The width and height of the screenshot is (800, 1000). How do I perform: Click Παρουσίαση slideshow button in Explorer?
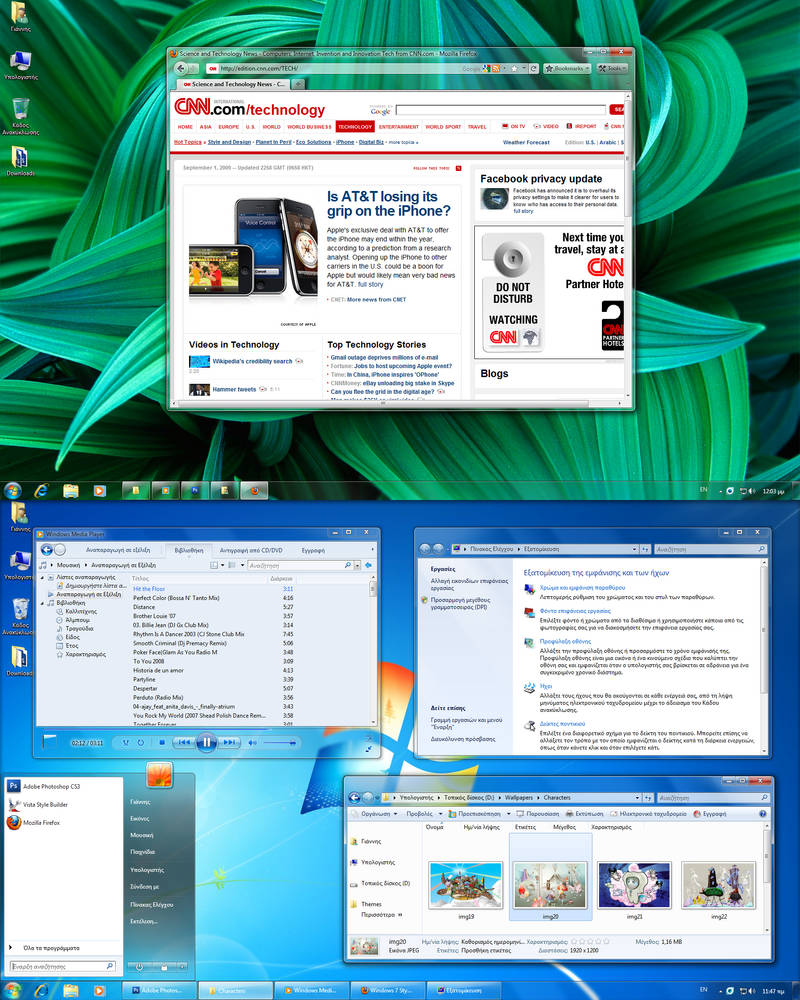[538, 814]
